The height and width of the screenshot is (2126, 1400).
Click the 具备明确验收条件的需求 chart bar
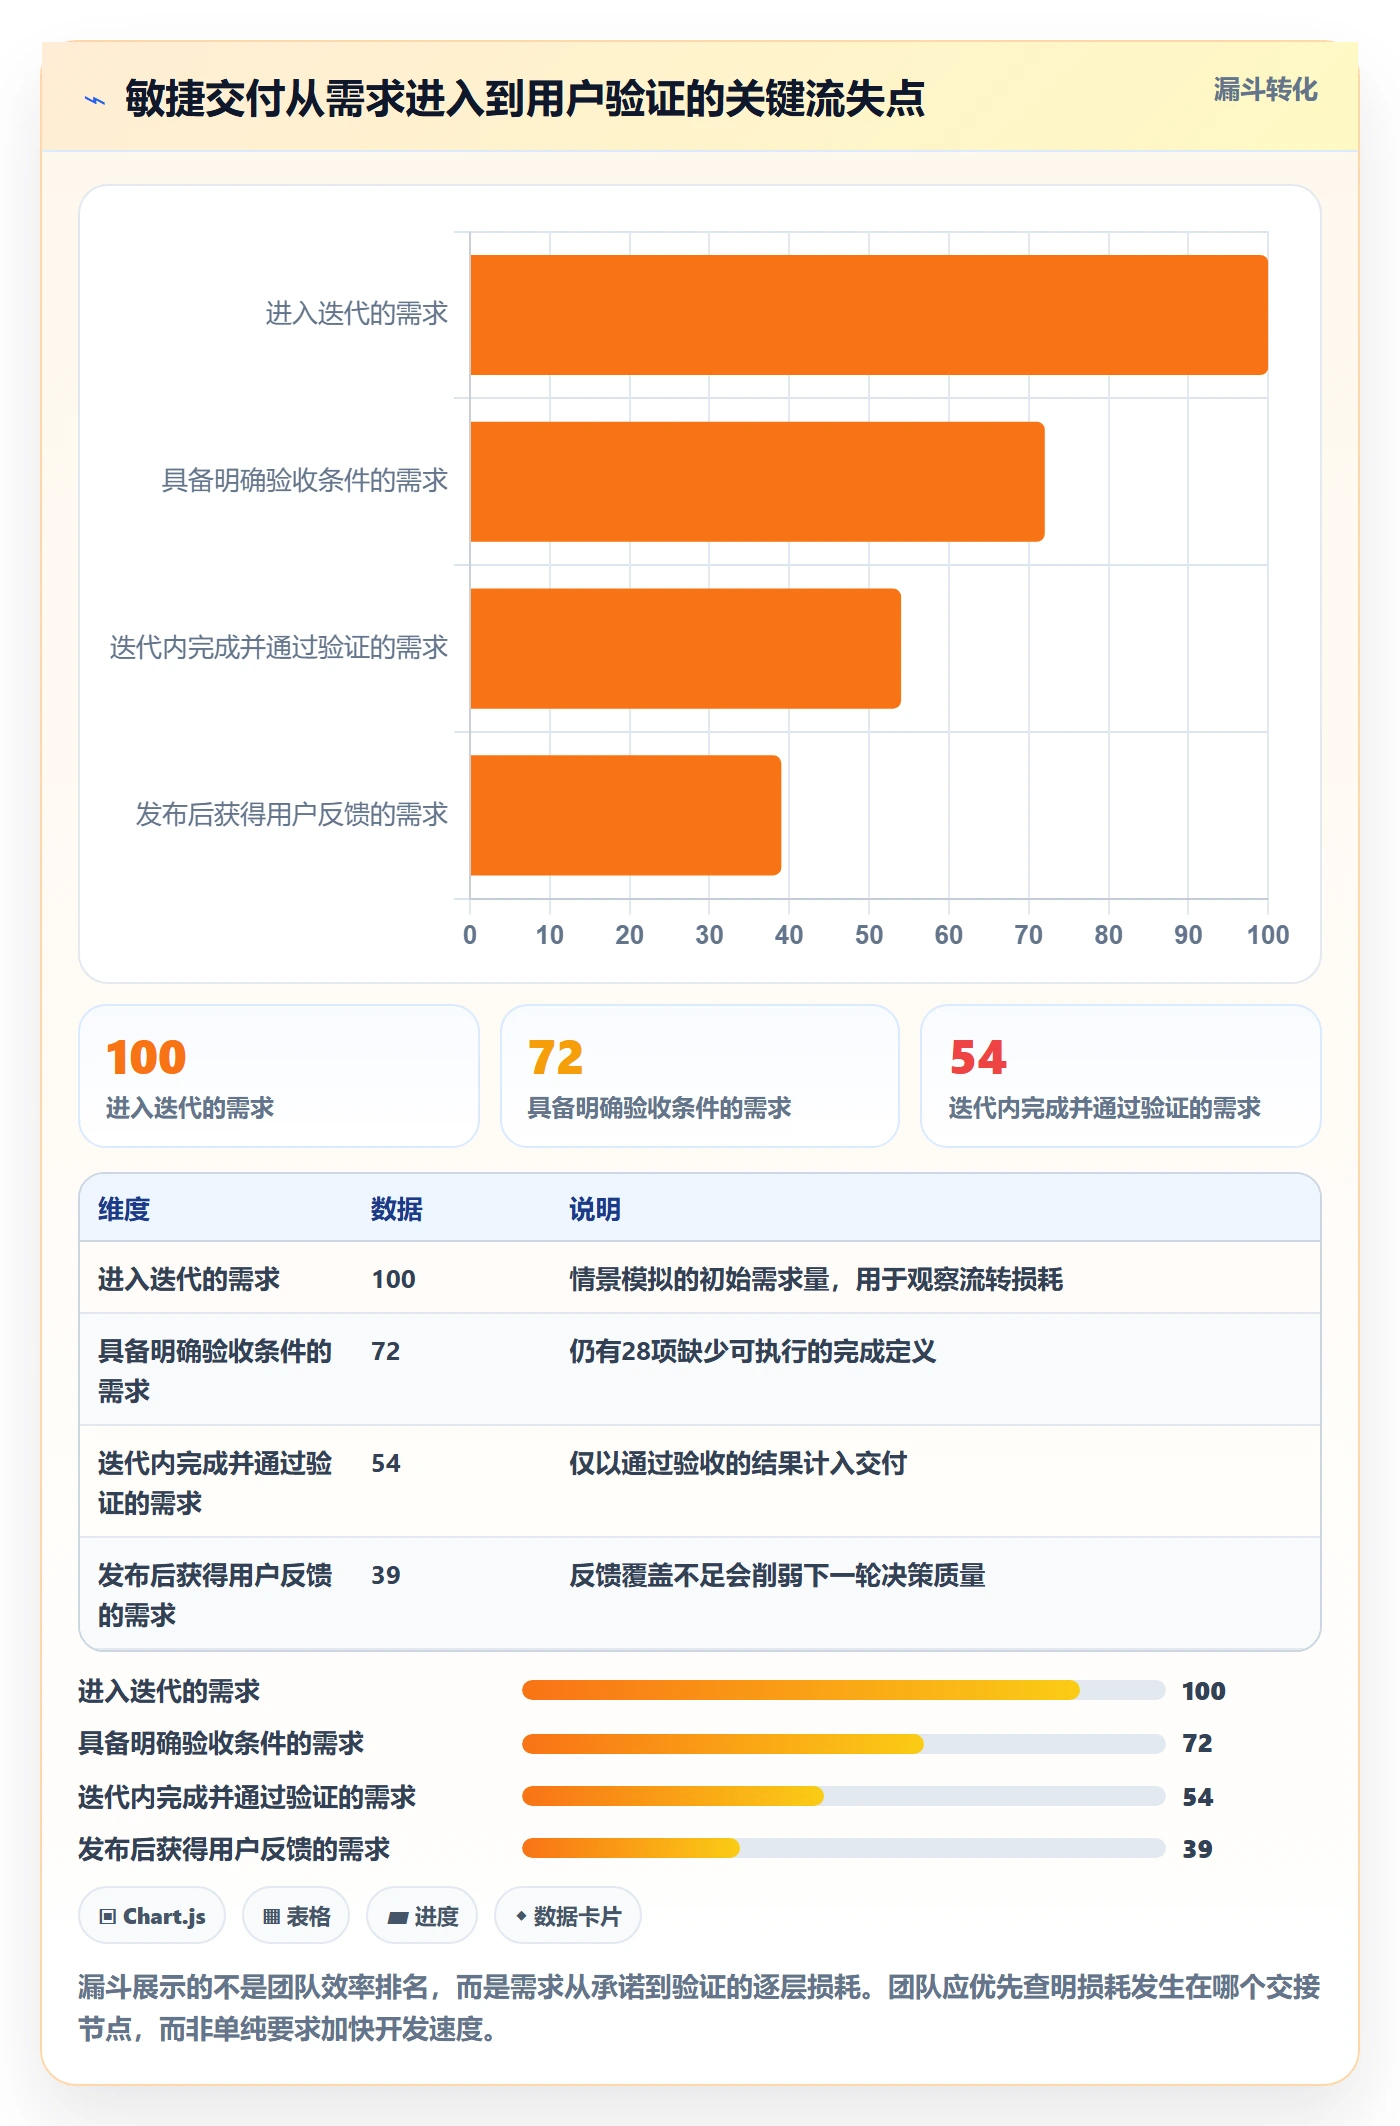click(757, 482)
